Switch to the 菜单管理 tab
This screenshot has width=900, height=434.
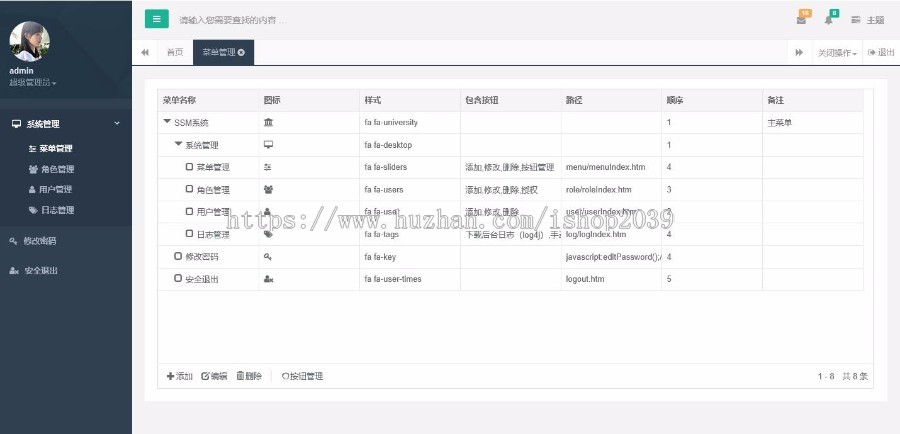tap(219, 52)
